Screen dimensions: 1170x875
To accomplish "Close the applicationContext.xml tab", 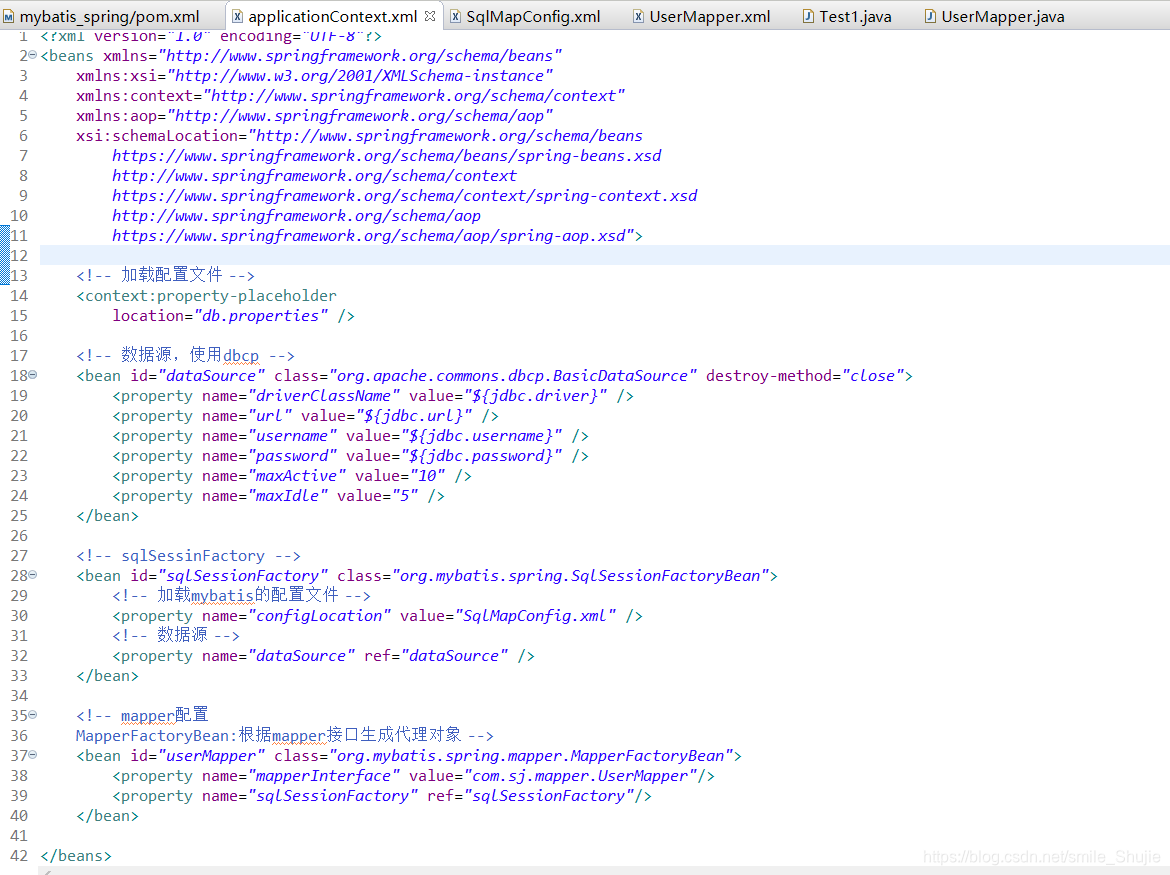I will click(x=430, y=16).
